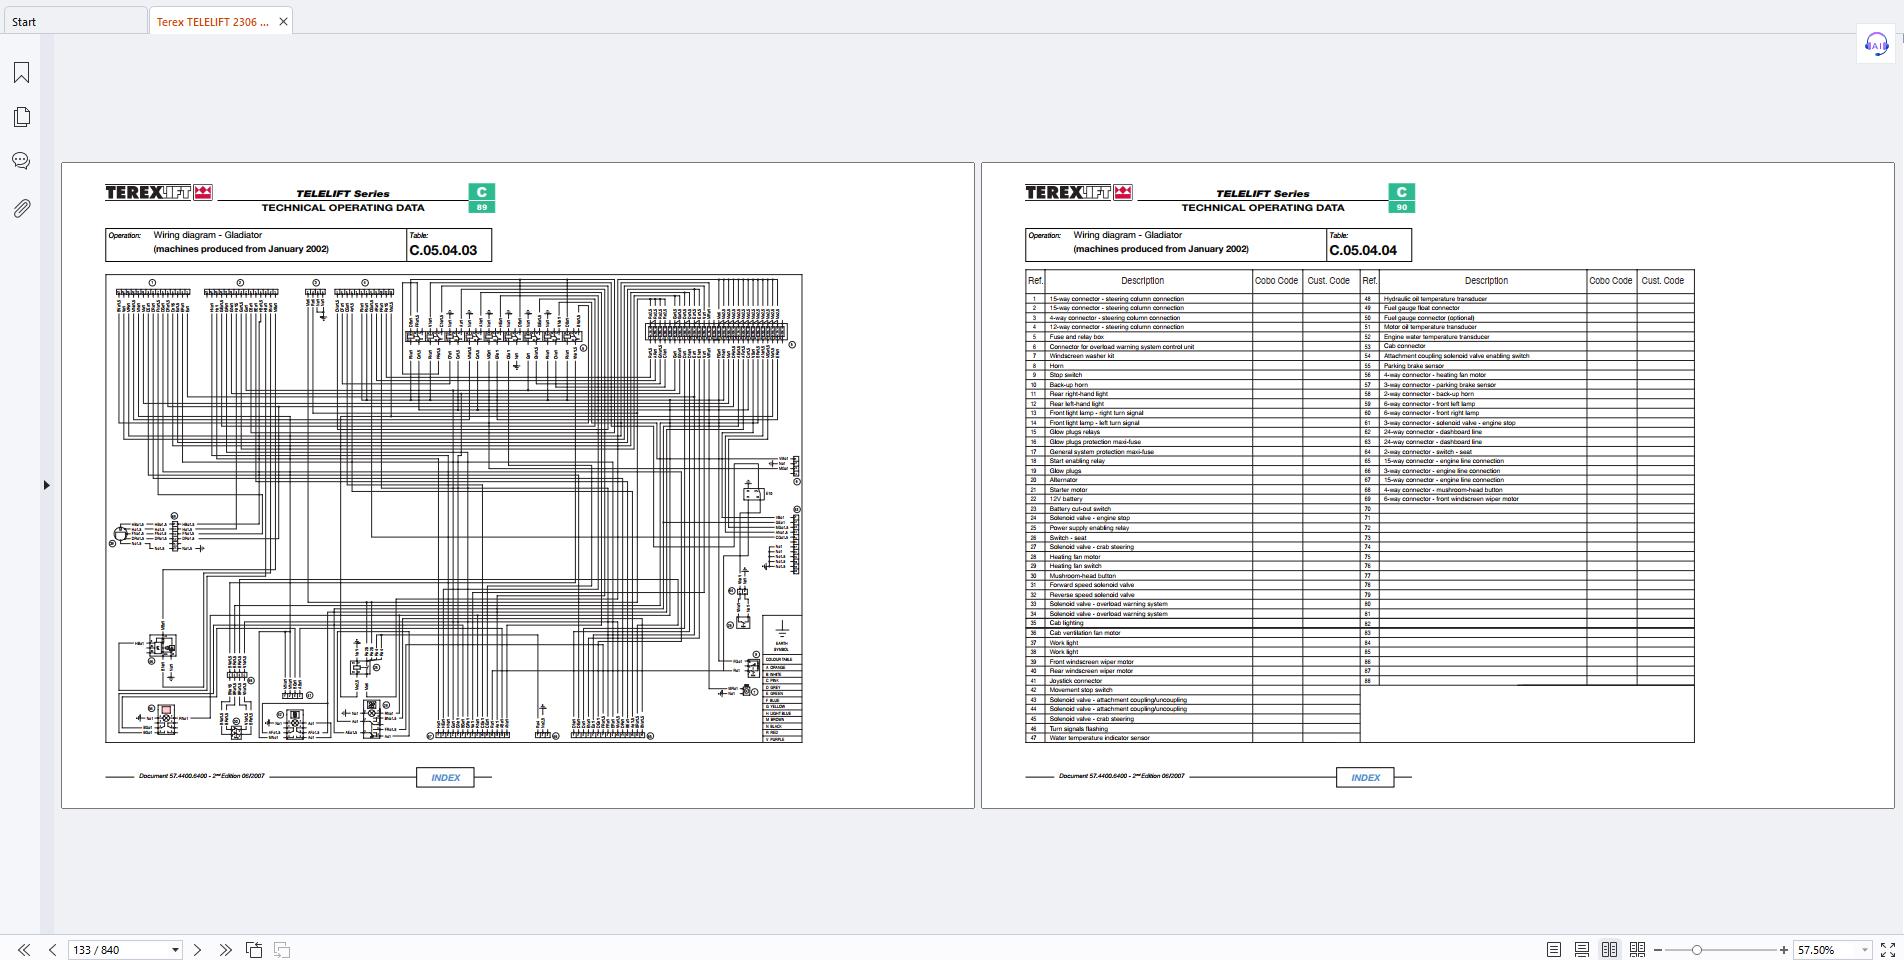The width and height of the screenshot is (1904, 960).
Task: Click table code C.05.04.03
Action: pos(443,250)
